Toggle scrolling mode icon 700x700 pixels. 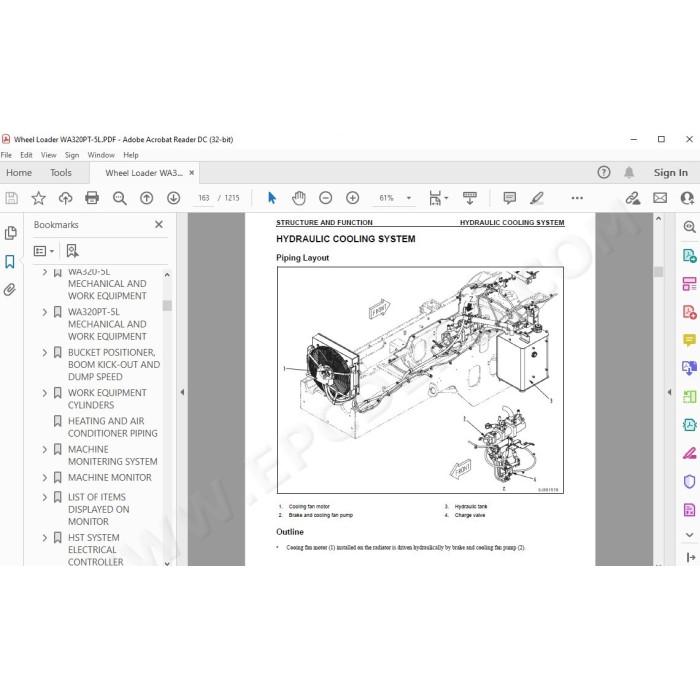pos(470,198)
